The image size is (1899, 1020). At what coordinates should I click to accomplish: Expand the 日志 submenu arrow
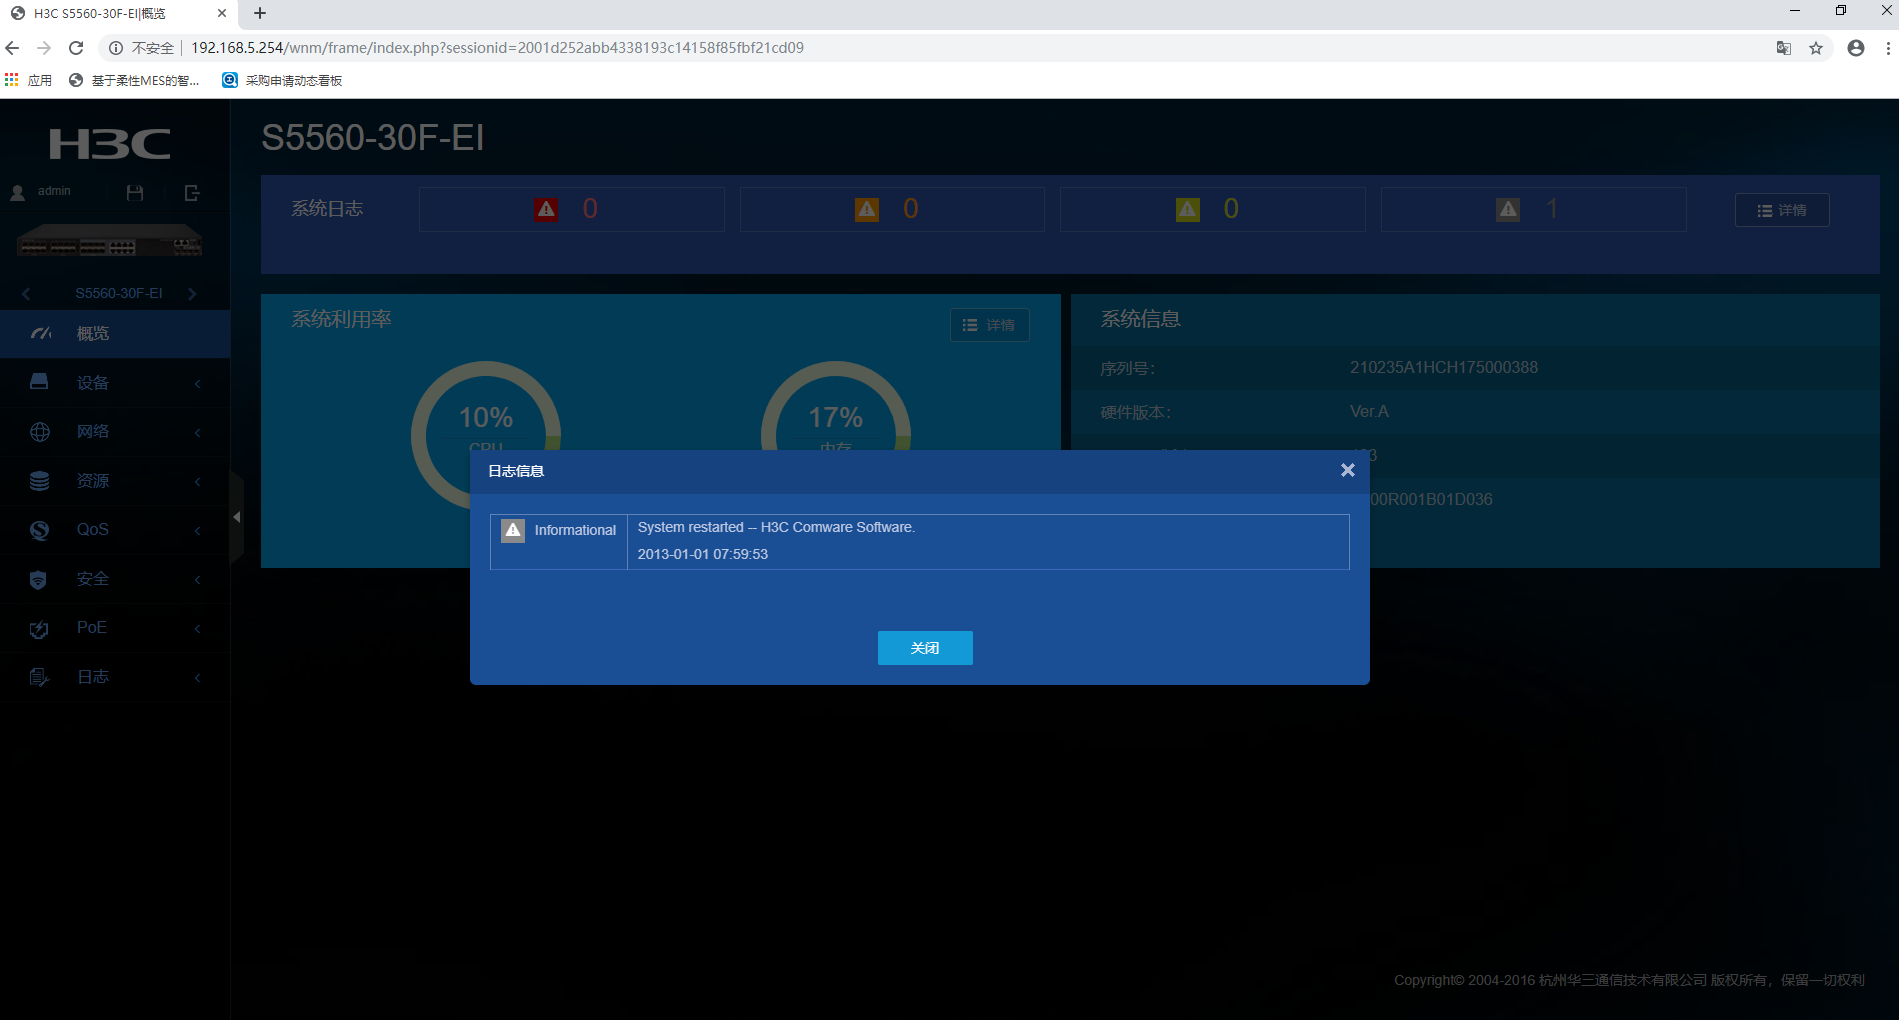(x=198, y=677)
